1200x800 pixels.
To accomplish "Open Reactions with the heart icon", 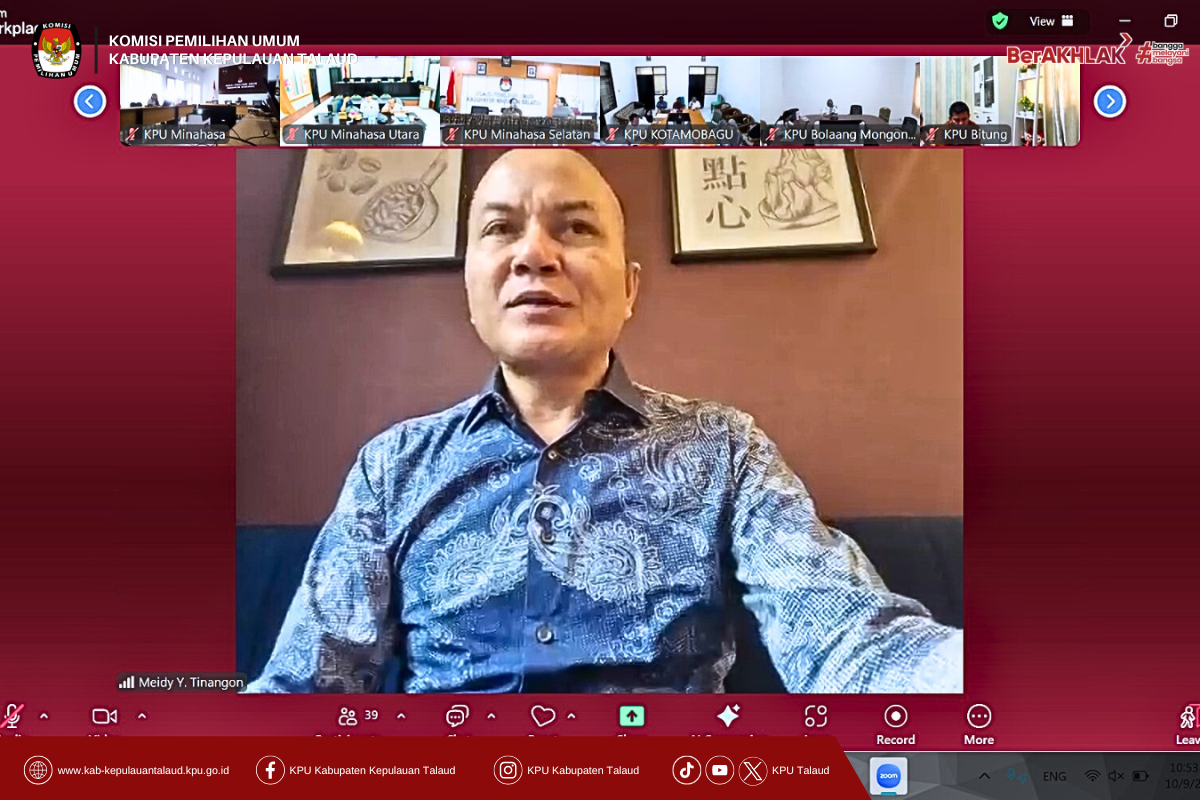I will point(543,716).
